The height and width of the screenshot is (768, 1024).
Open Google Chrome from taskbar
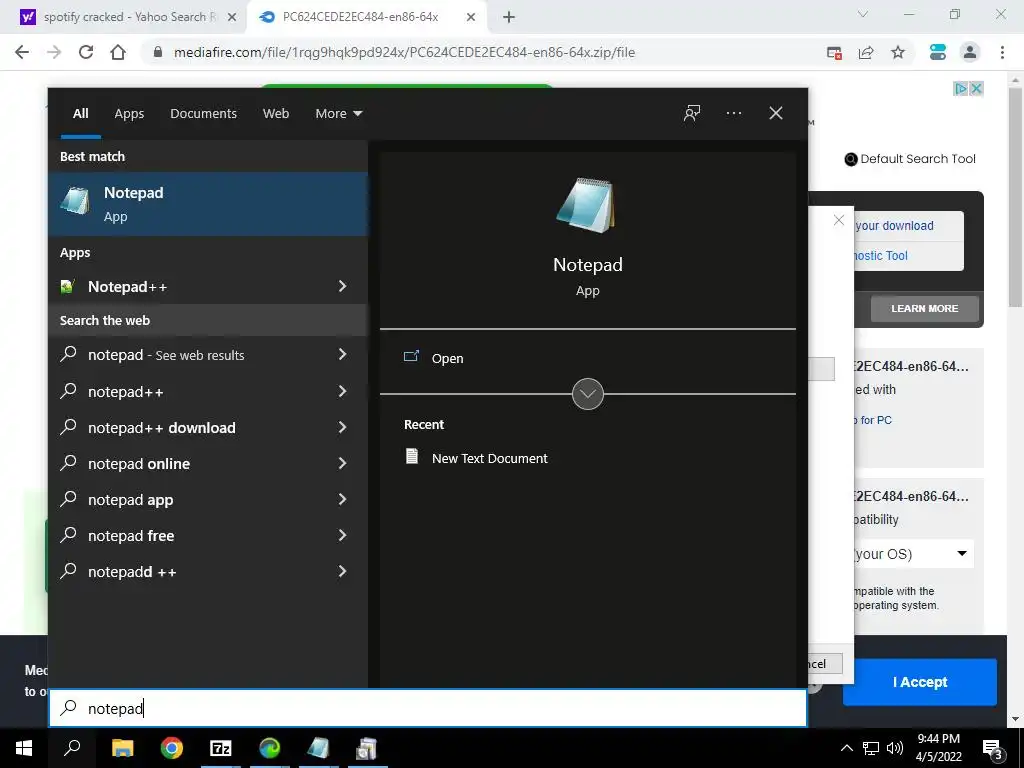(x=172, y=748)
